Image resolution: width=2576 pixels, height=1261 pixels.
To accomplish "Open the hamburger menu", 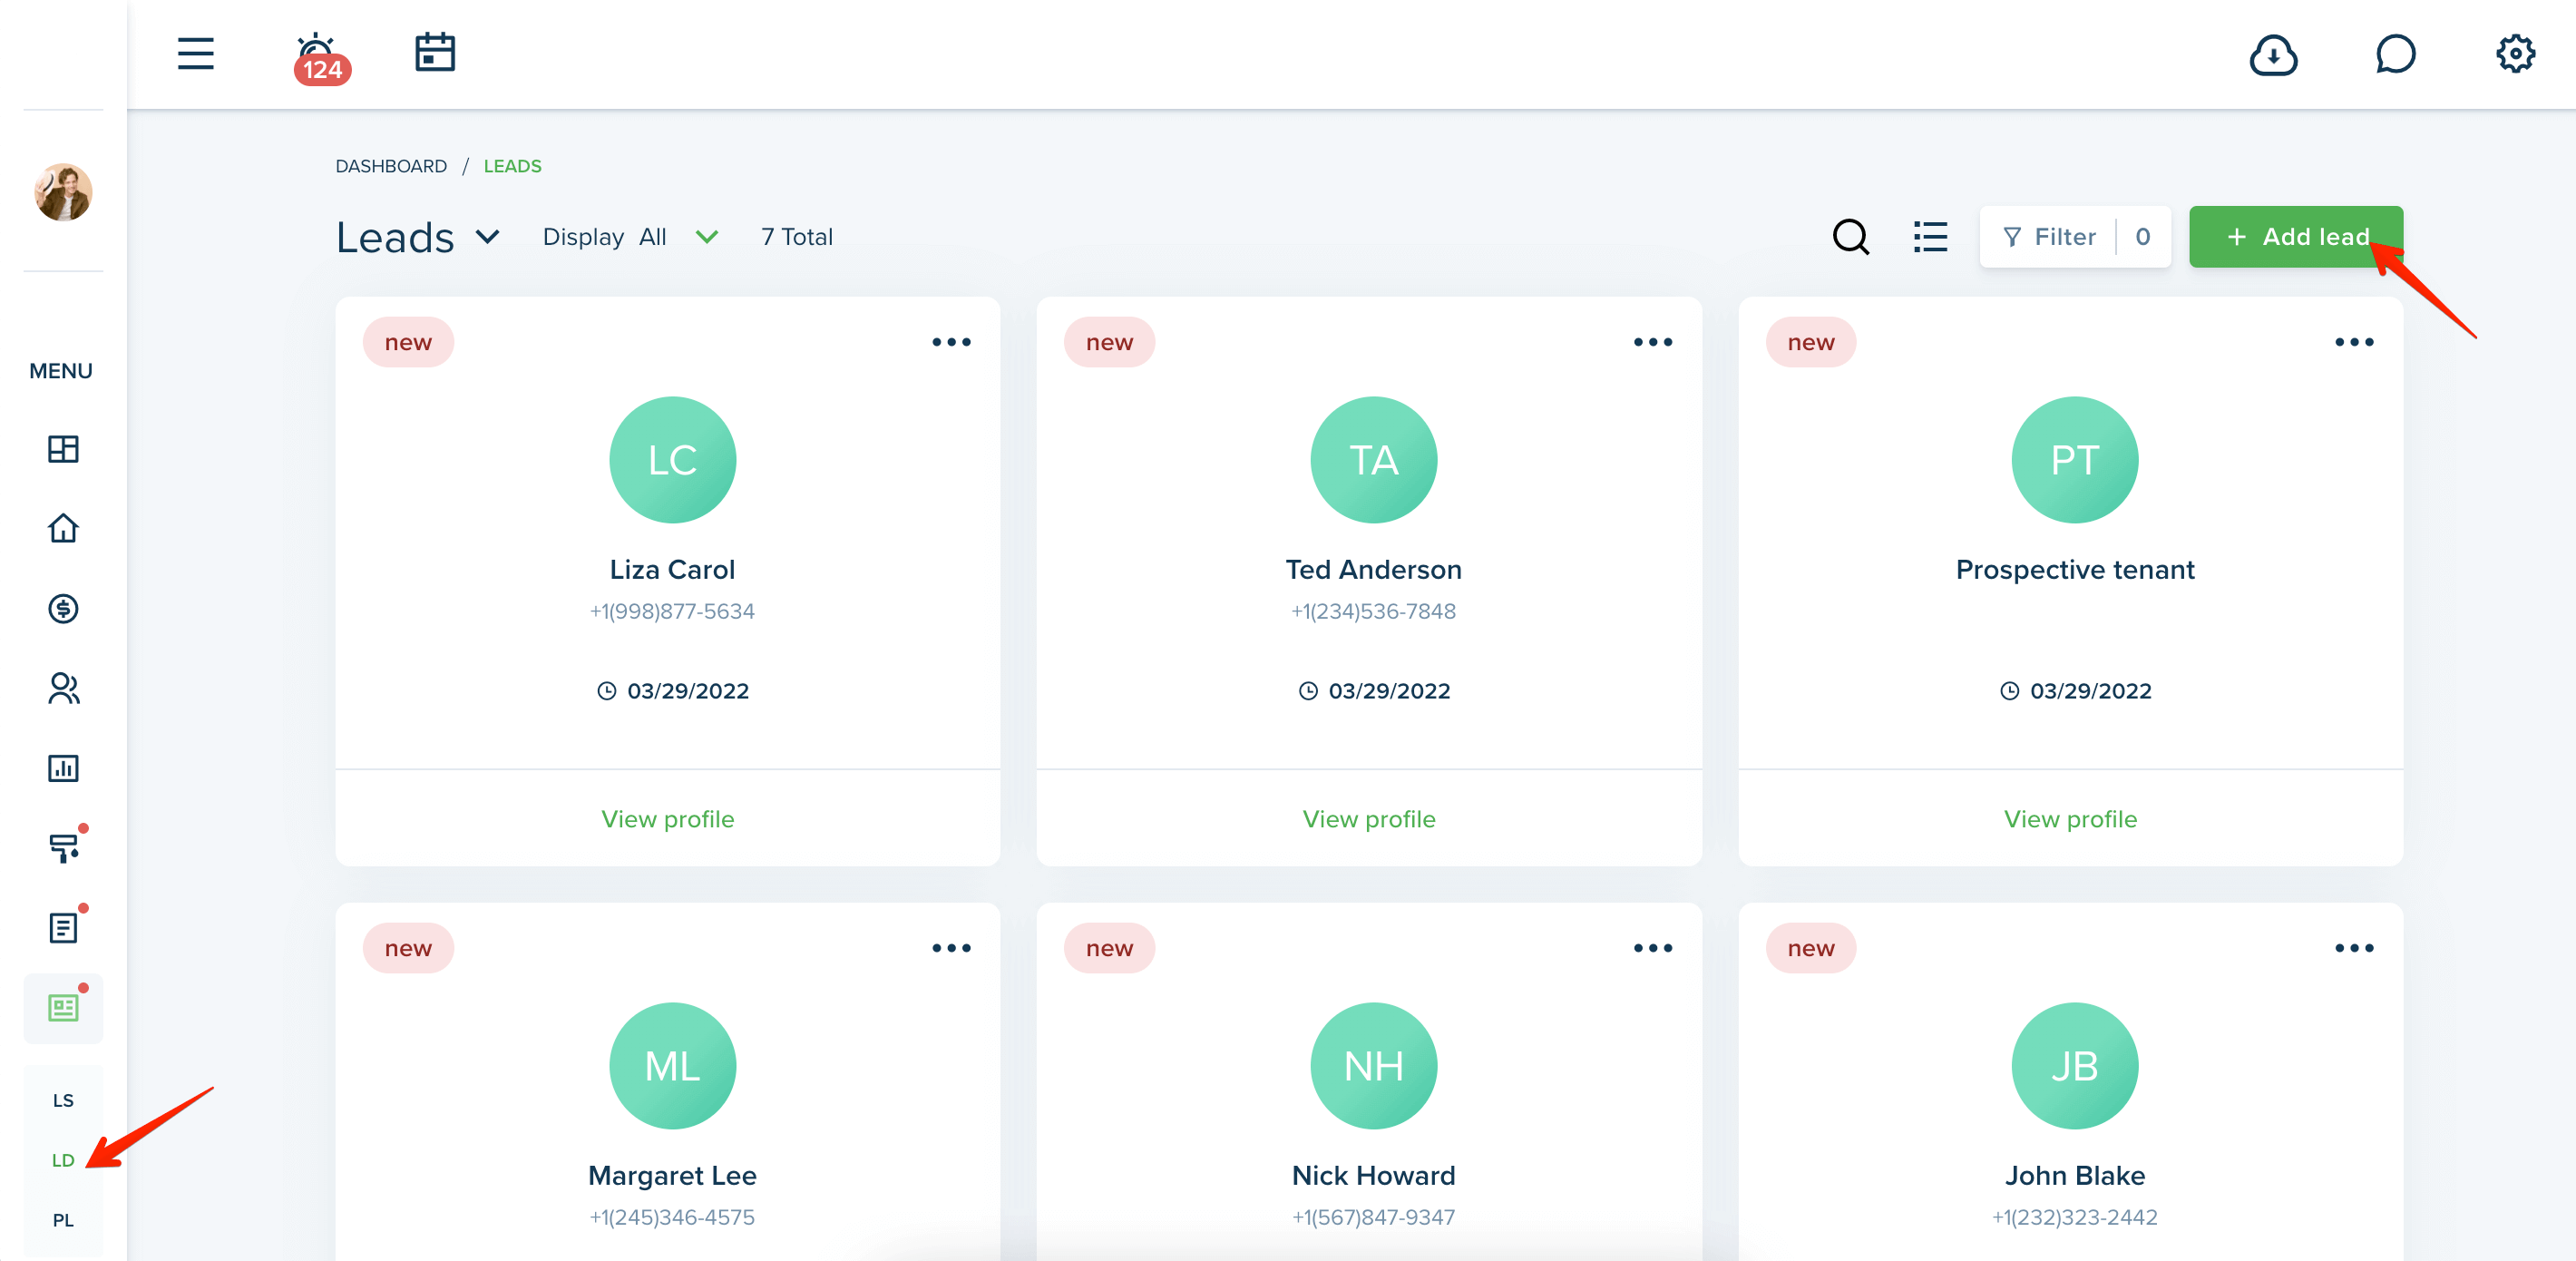I will [x=196, y=53].
